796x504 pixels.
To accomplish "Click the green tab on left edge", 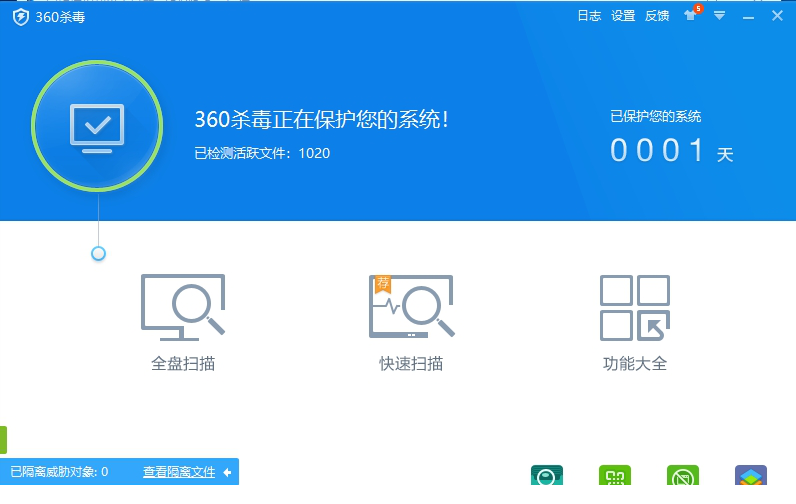I will pos(3,440).
